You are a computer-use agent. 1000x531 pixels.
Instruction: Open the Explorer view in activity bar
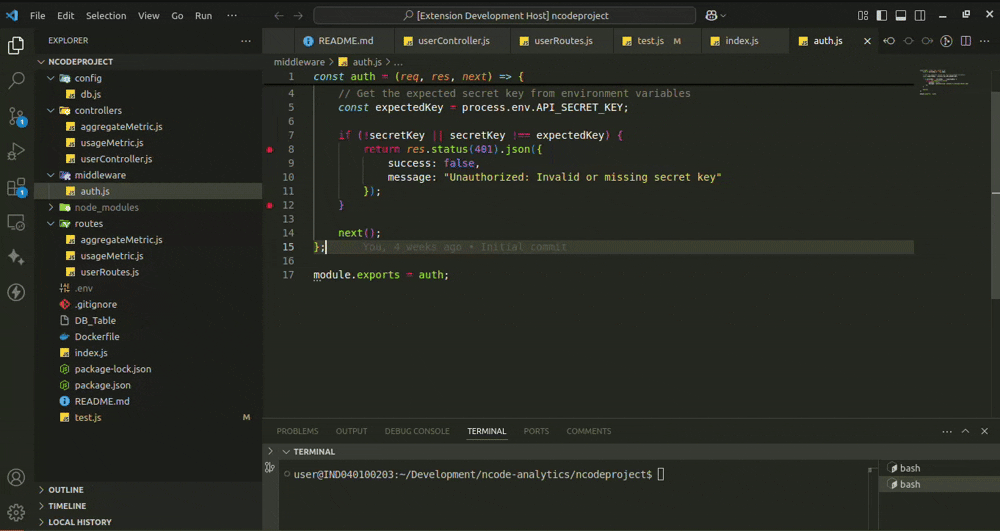16,45
